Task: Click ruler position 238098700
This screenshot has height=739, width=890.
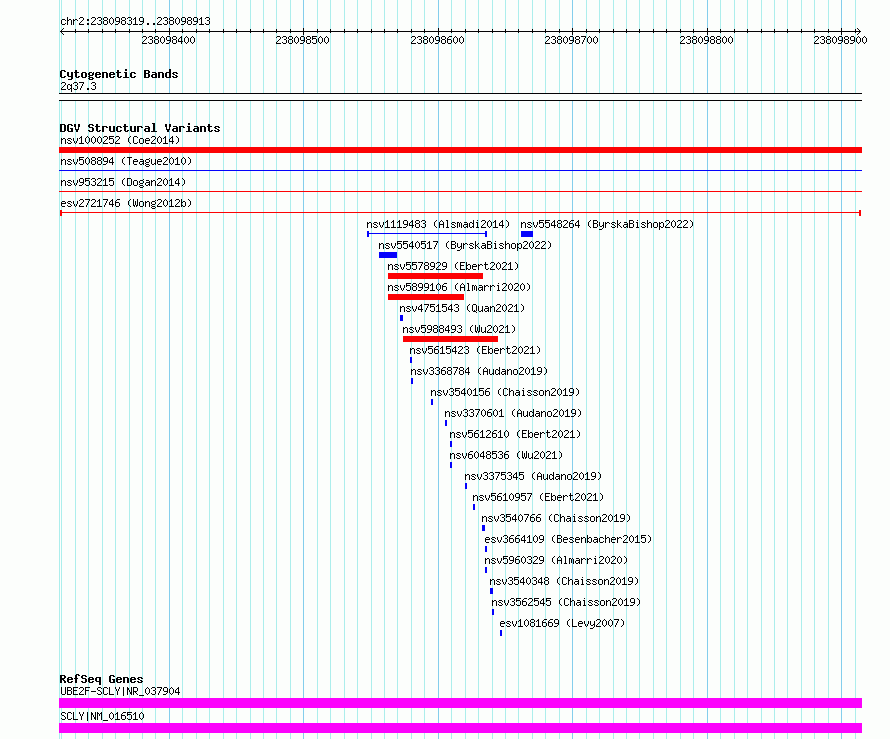Action: coord(572,40)
